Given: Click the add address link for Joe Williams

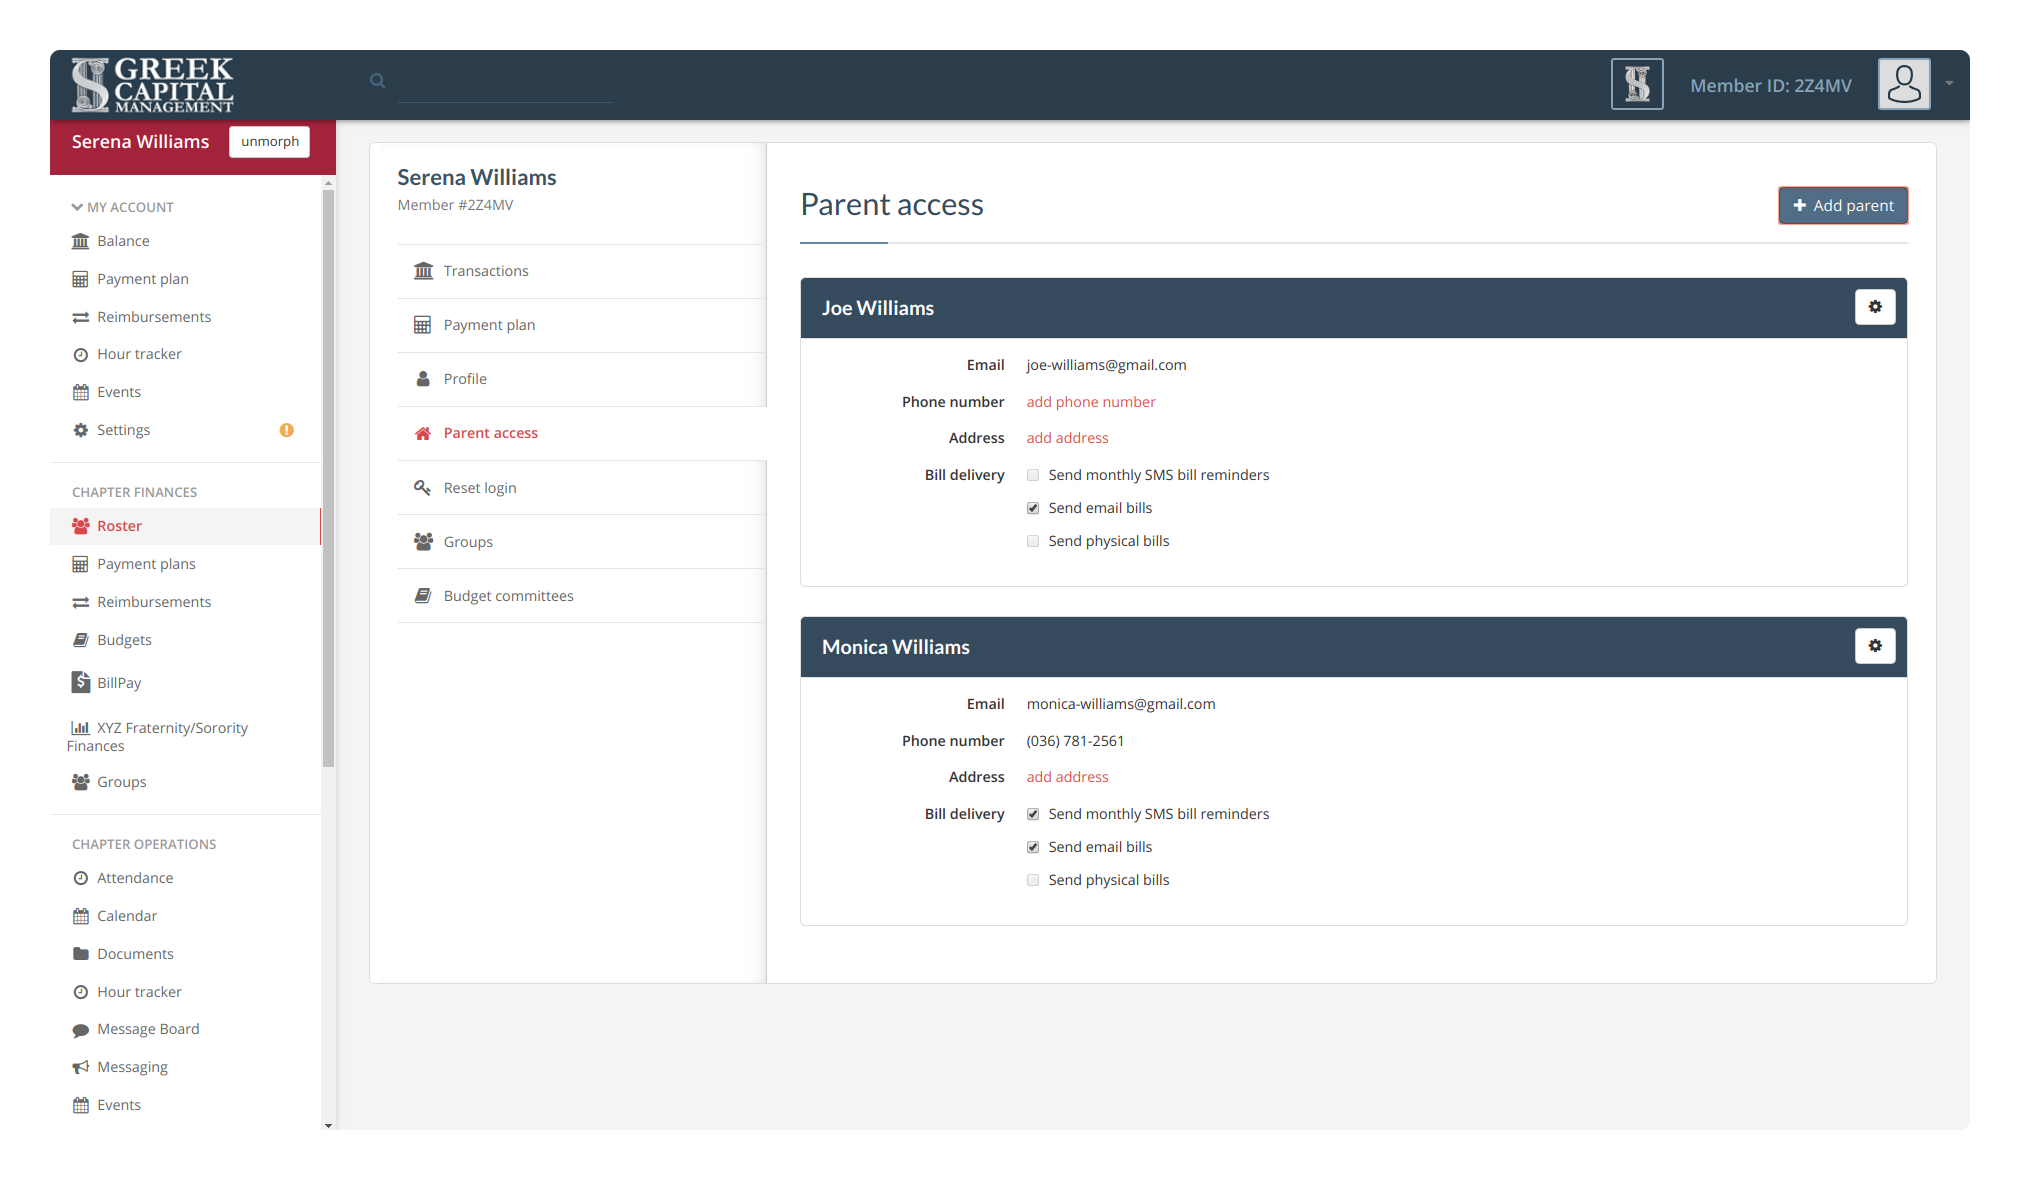Looking at the screenshot, I should [x=1068, y=437].
